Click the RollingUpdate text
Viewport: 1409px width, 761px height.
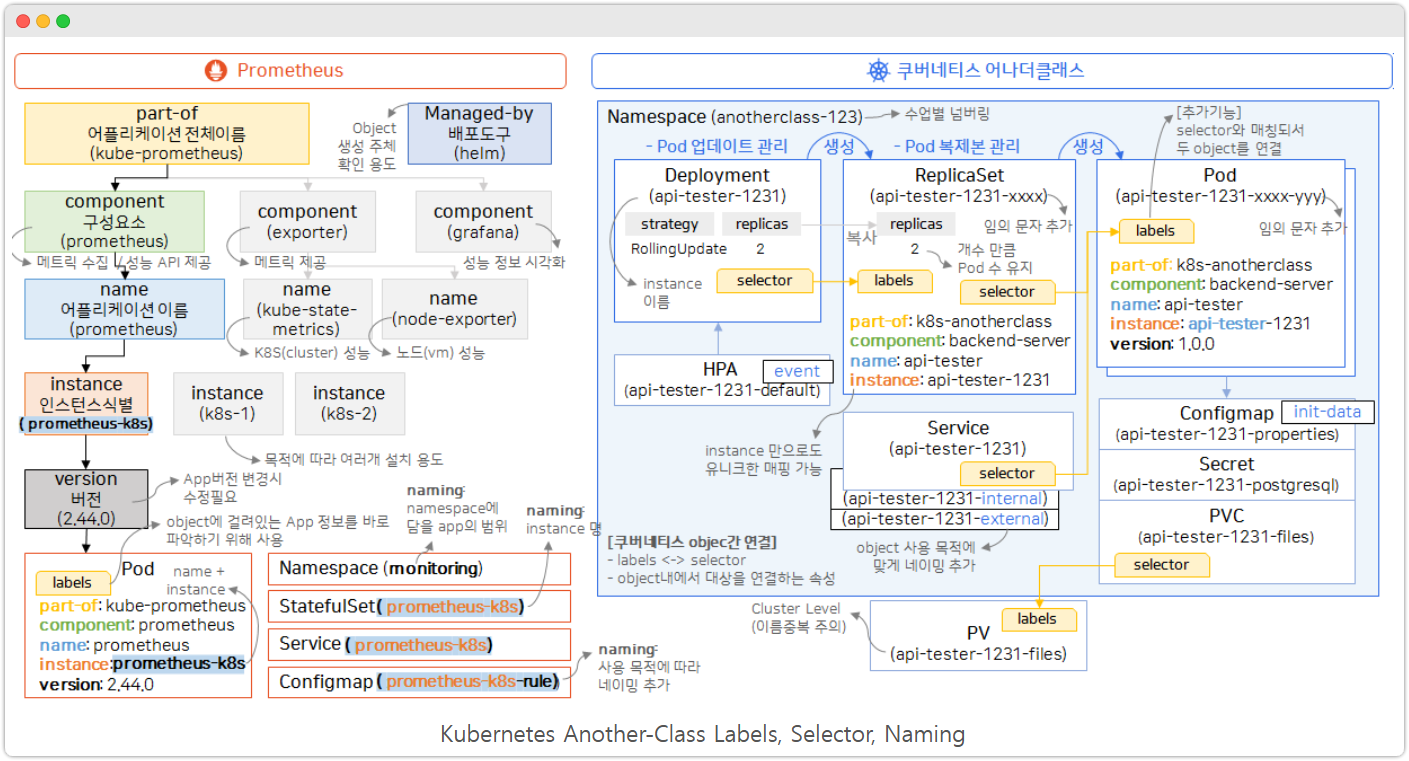pos(678,249)
